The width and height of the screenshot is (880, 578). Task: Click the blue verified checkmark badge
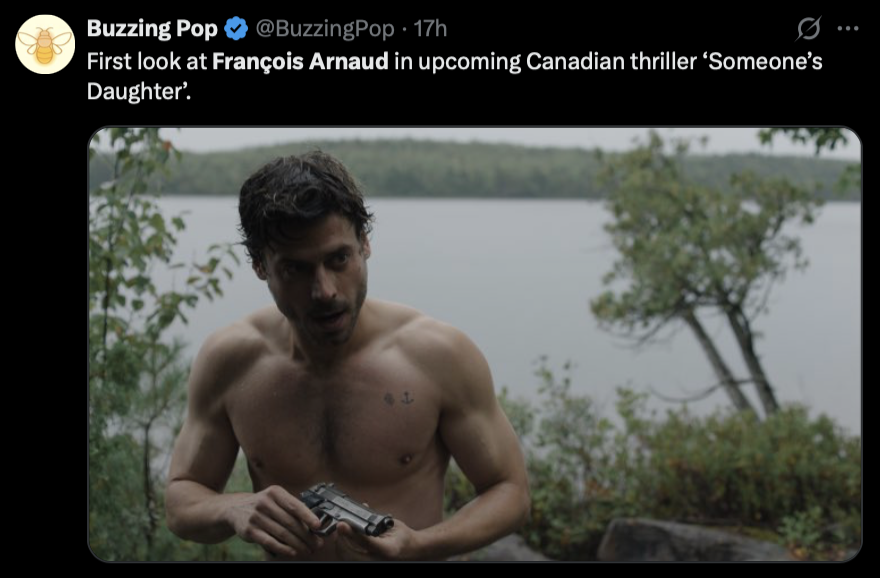point(236,29)
